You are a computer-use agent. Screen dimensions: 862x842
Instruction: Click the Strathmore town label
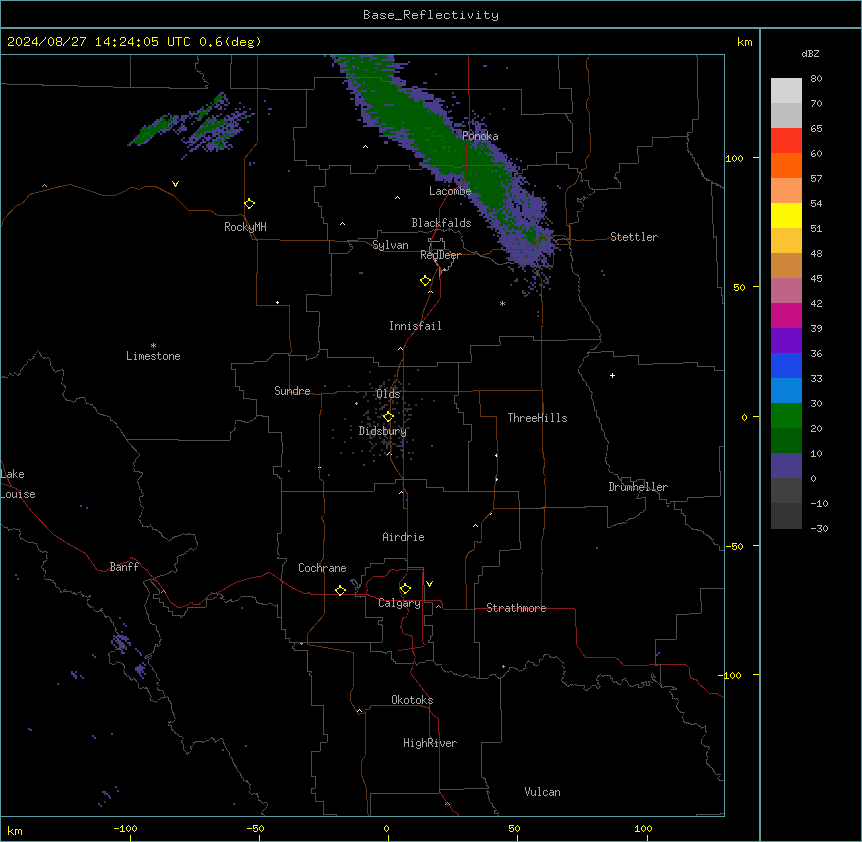516,608
